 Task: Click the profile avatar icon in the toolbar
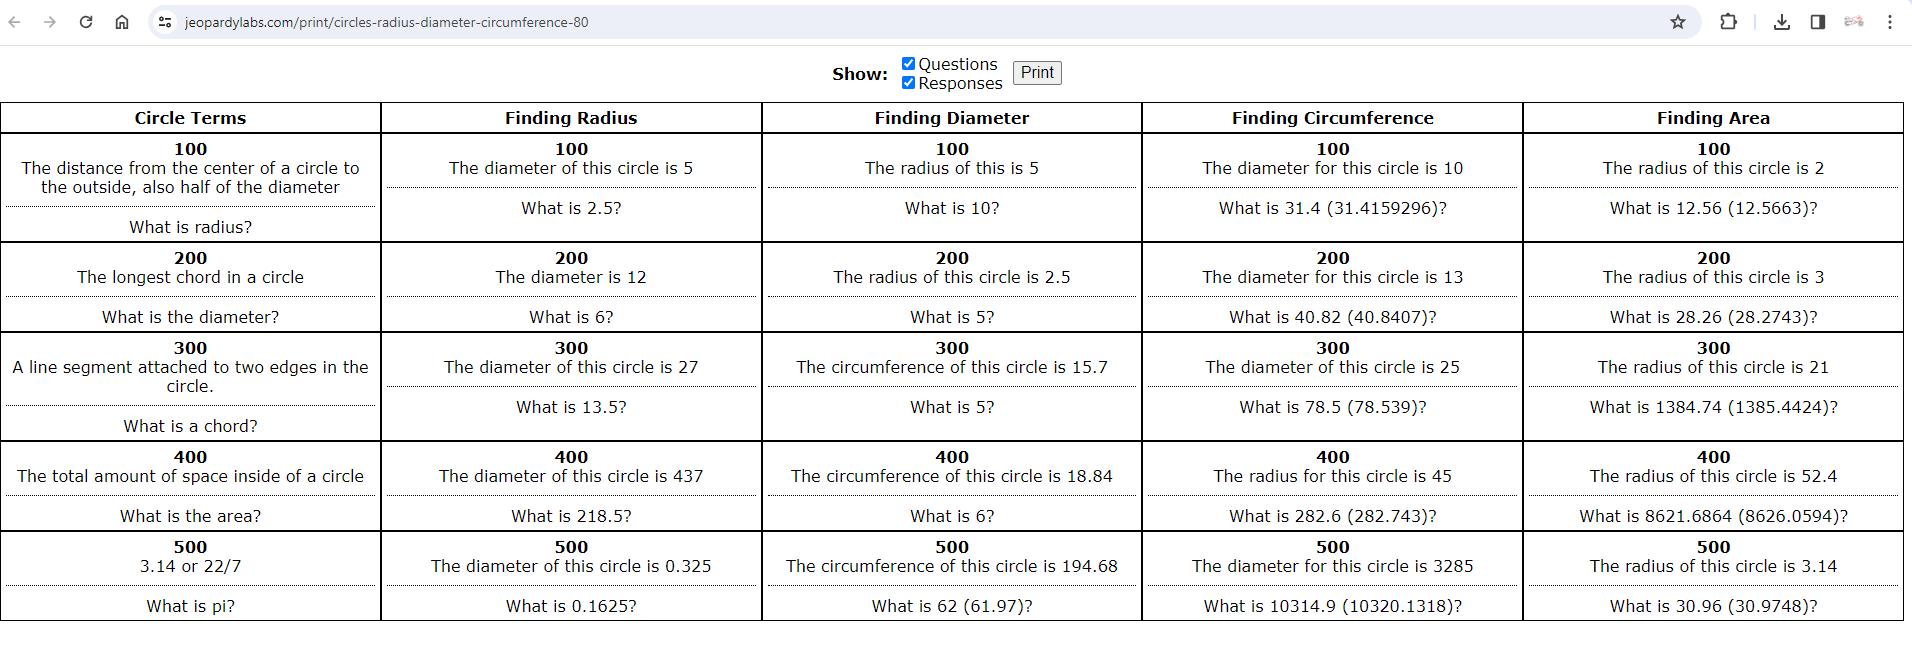(x=1854, y=22)
